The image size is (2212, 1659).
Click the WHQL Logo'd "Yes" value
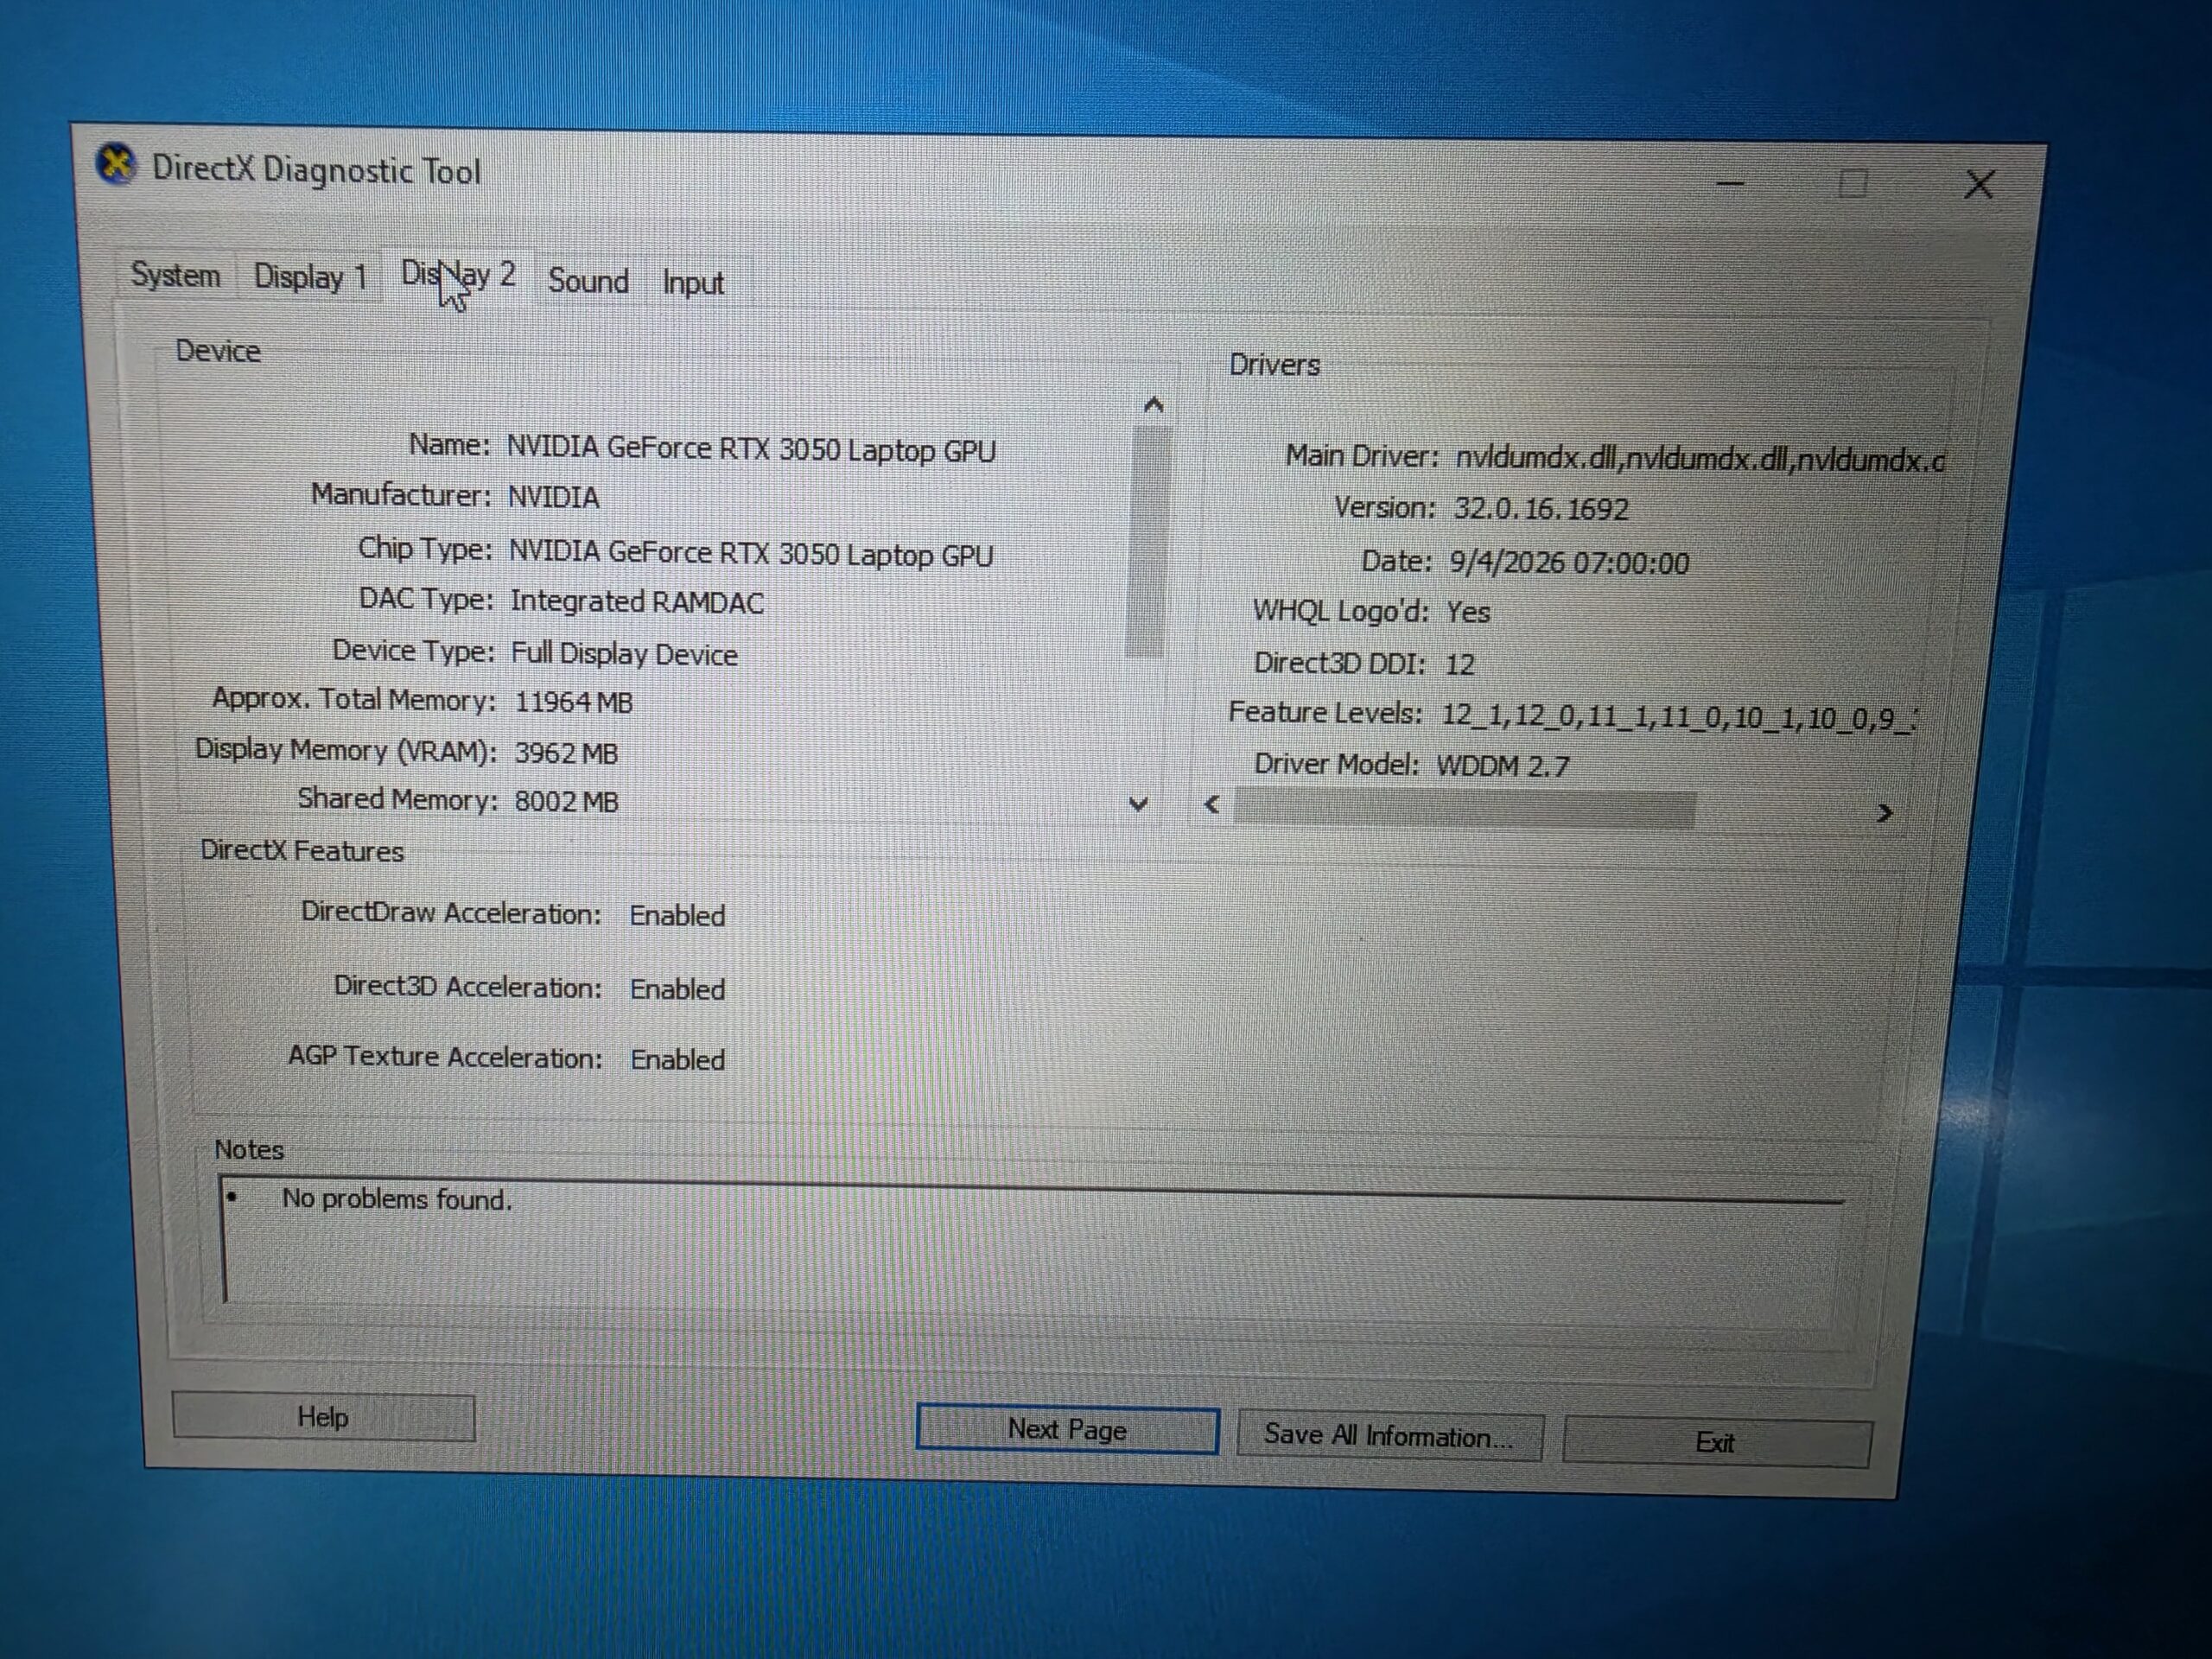coord(1468,612)
